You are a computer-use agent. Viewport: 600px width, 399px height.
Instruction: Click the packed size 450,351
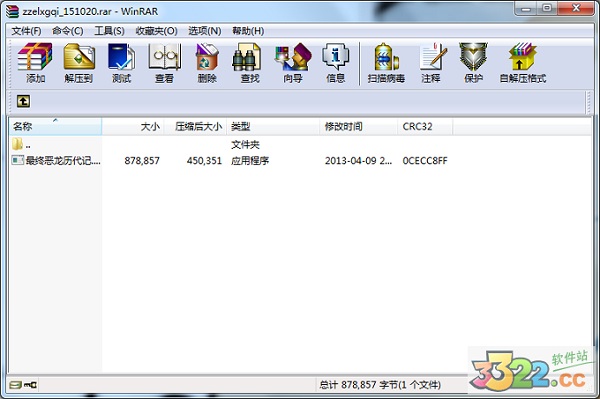[x=204, y=161]
